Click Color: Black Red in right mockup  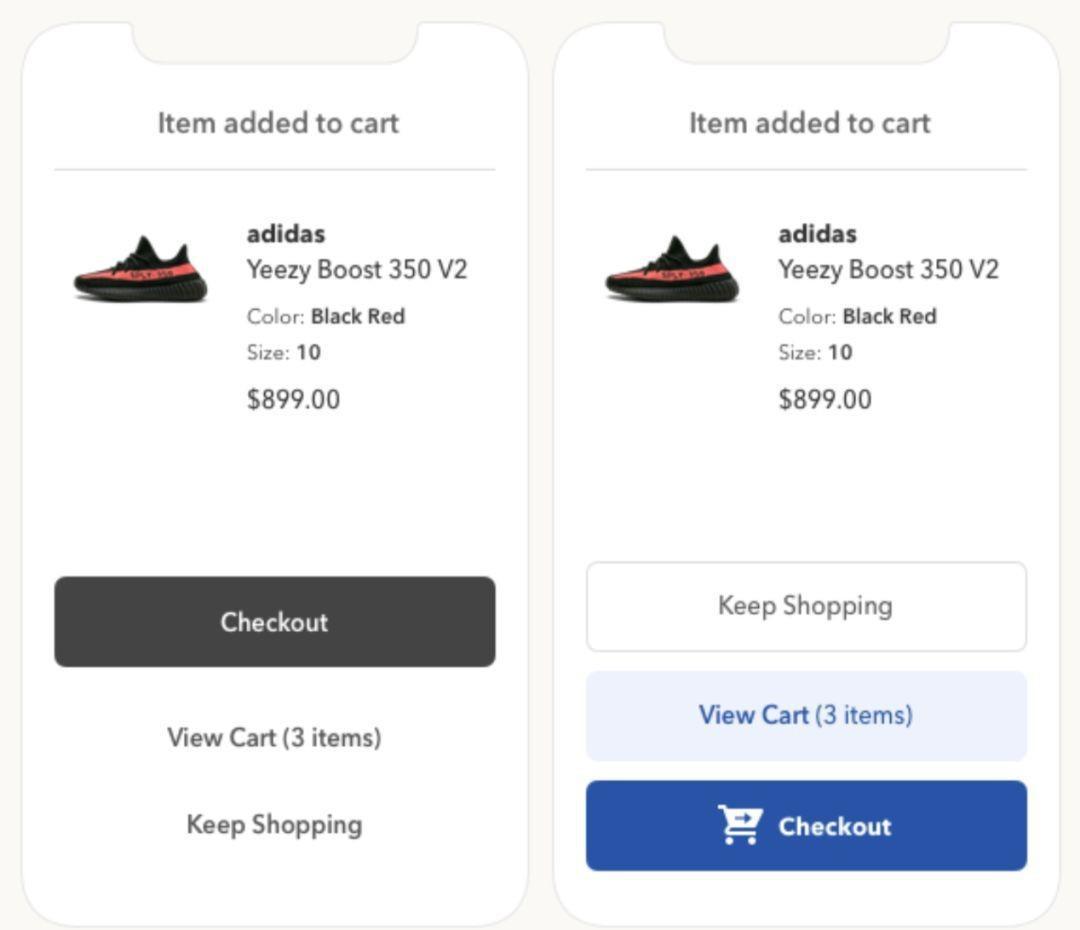pos(858,316)
